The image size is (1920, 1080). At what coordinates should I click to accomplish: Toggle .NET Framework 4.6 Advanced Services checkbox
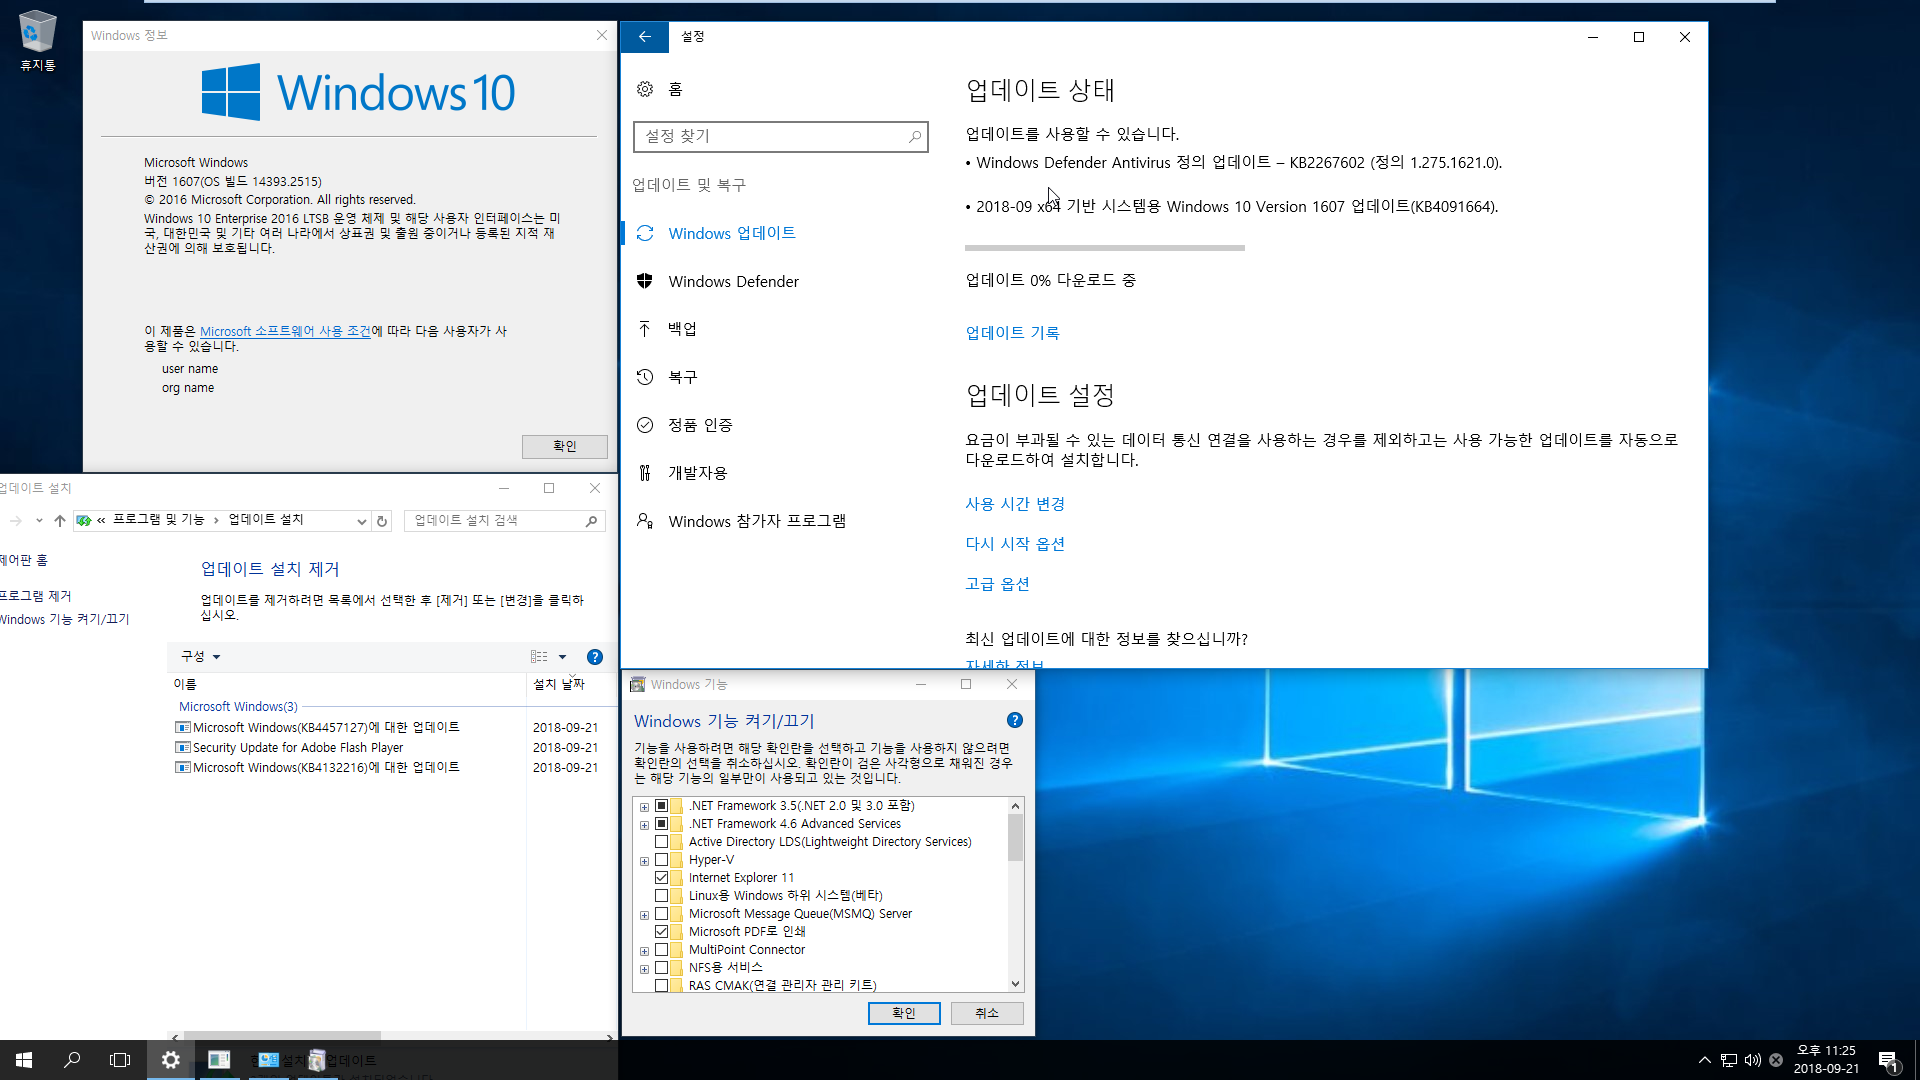click(661, 824)
